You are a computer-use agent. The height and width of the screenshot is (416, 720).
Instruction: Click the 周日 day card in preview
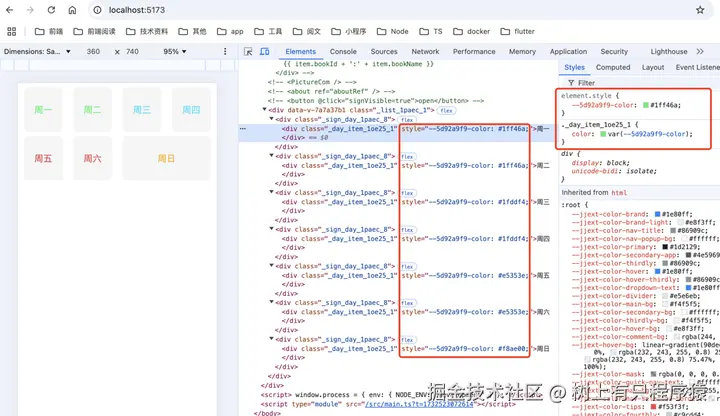(x=166, y=158)
